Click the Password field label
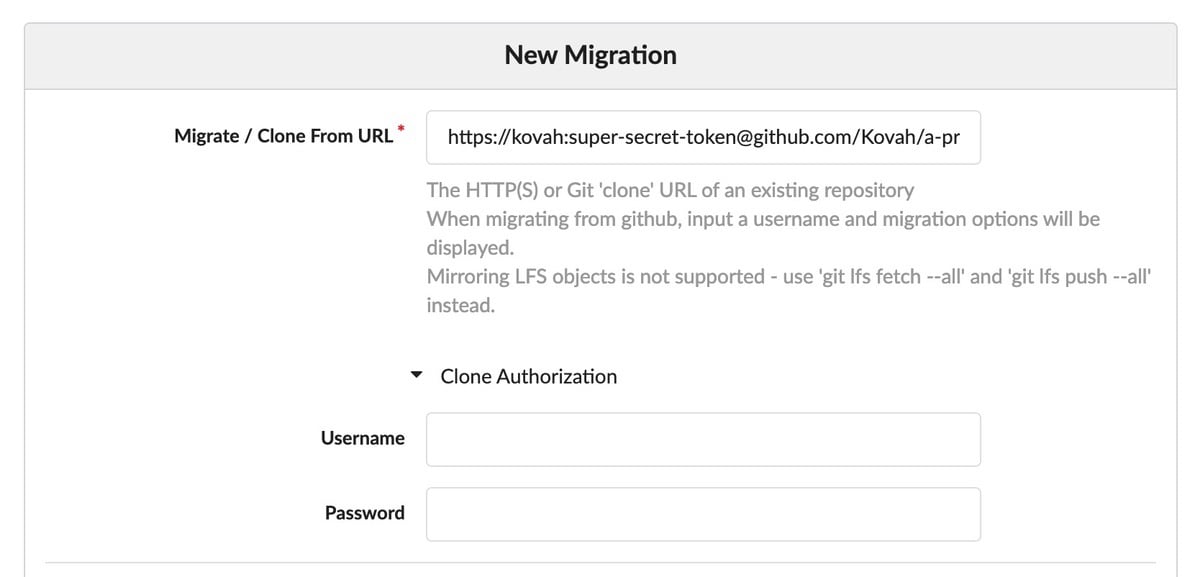 coord(365,513)
